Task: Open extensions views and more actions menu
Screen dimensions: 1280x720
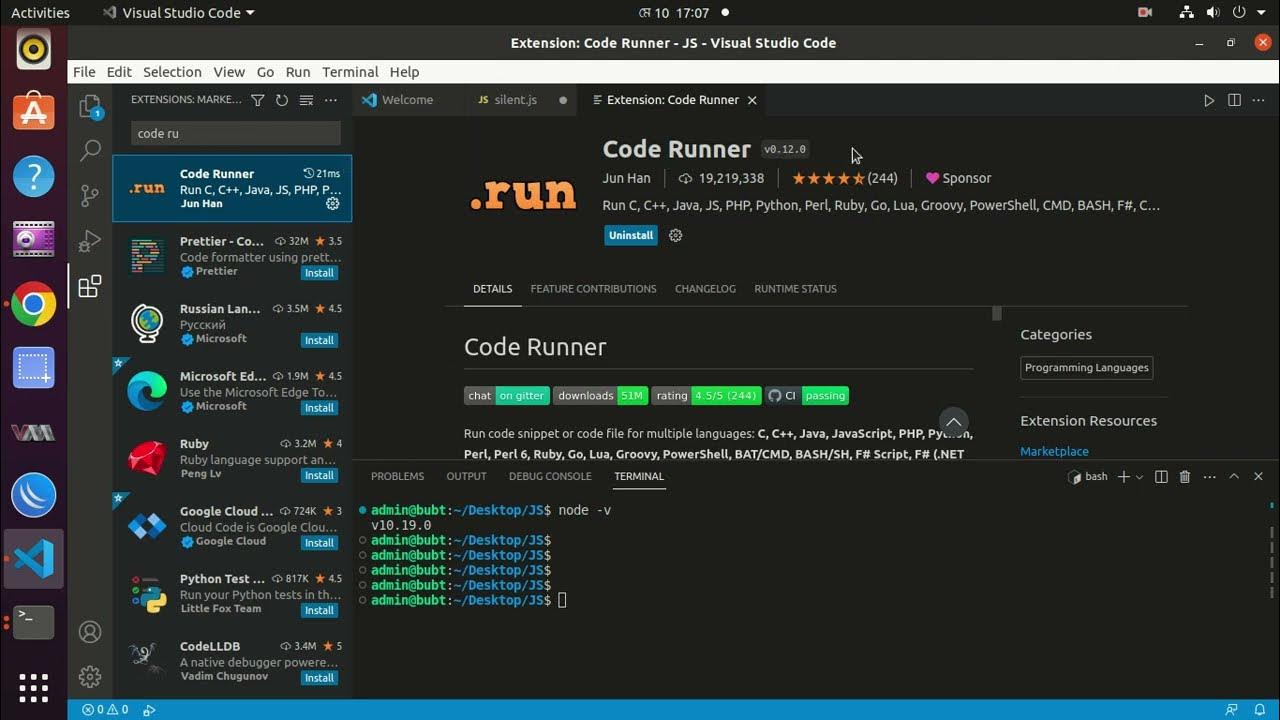Action: [x=331, y=100]
